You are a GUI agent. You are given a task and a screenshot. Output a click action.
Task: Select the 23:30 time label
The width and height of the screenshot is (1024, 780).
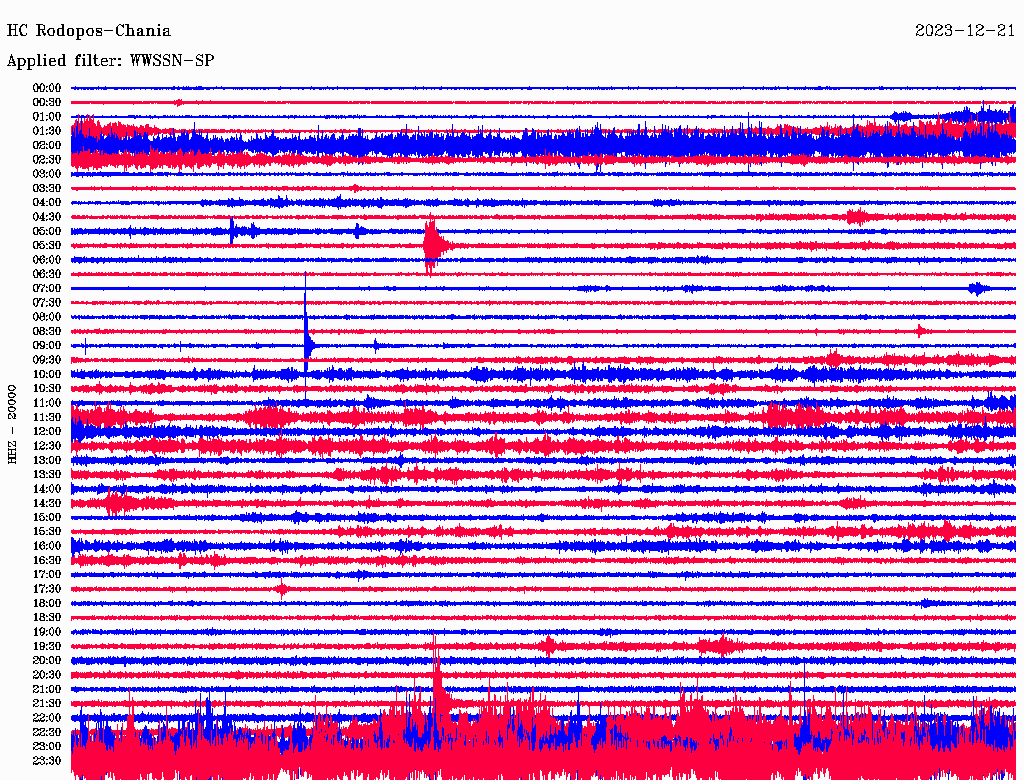pyautogui.click(x=47, y=761)
